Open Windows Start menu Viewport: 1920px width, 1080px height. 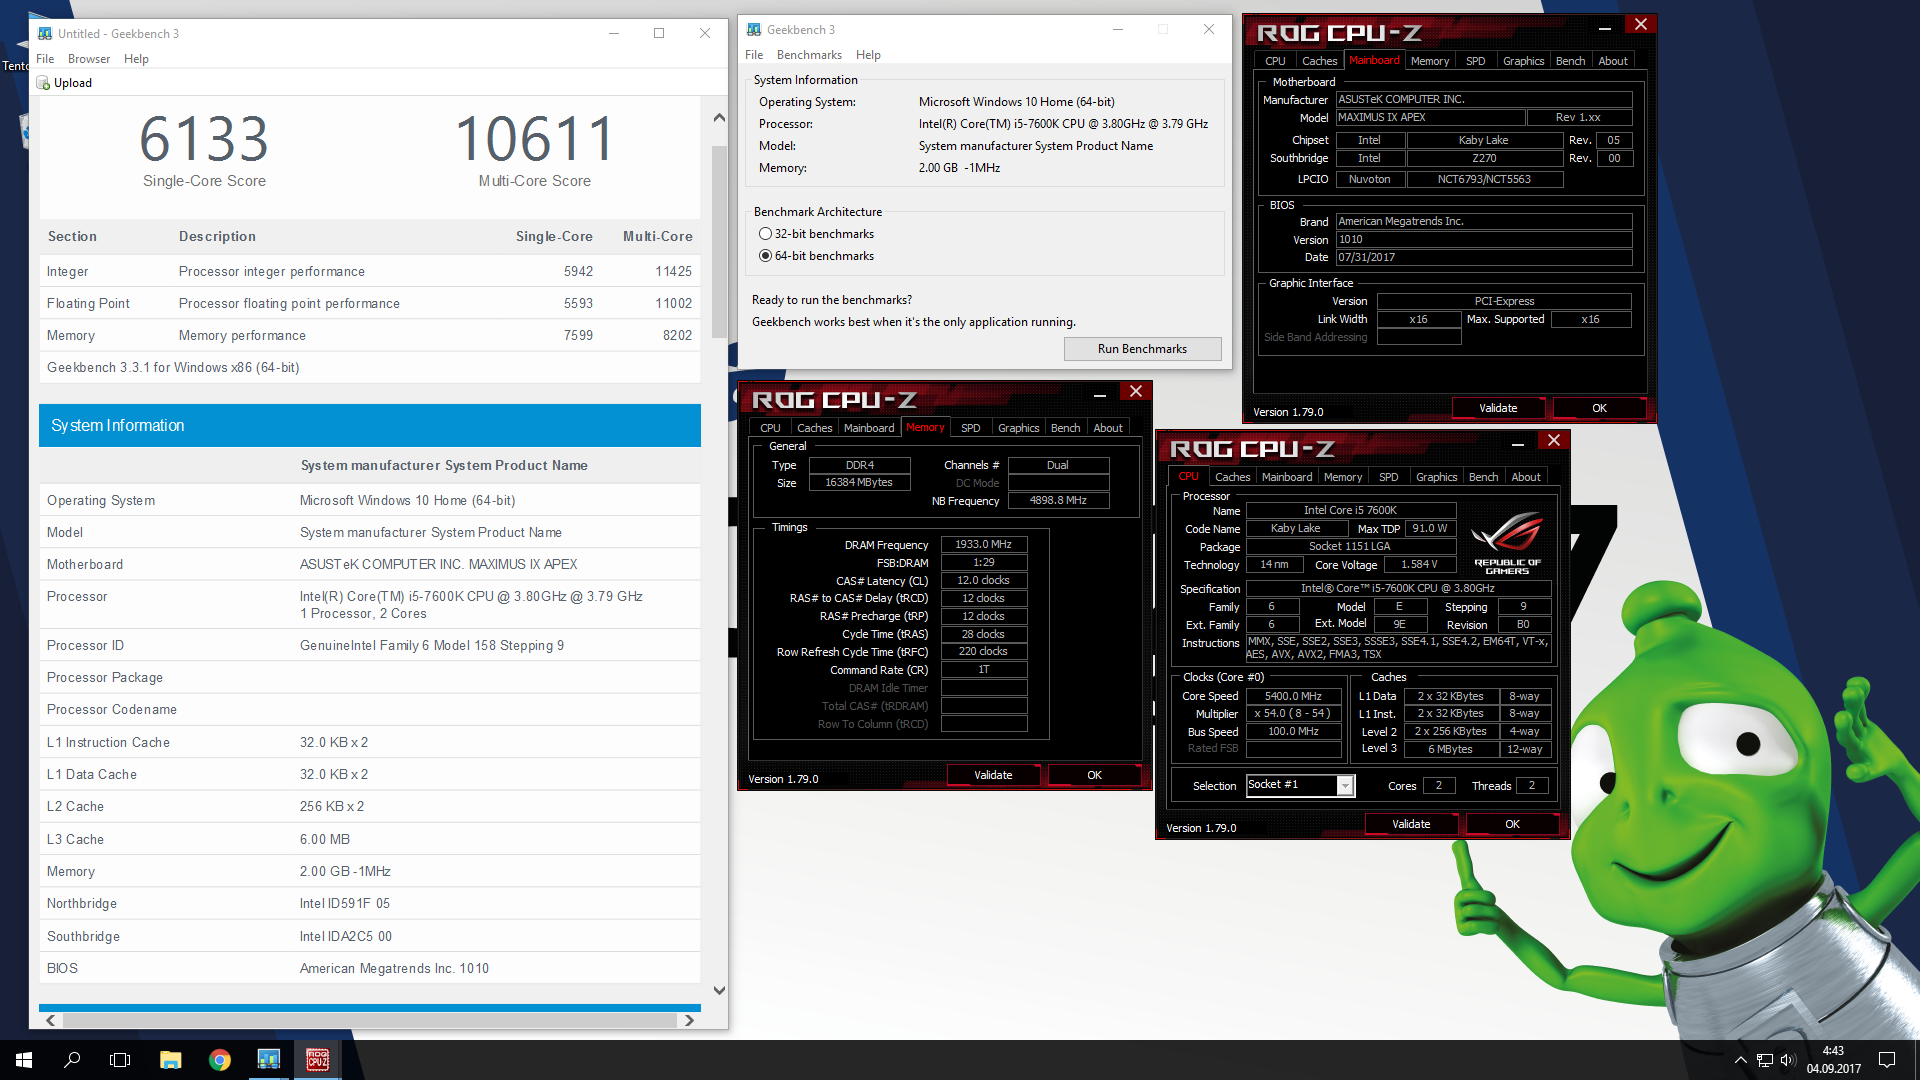[24, 1060]
